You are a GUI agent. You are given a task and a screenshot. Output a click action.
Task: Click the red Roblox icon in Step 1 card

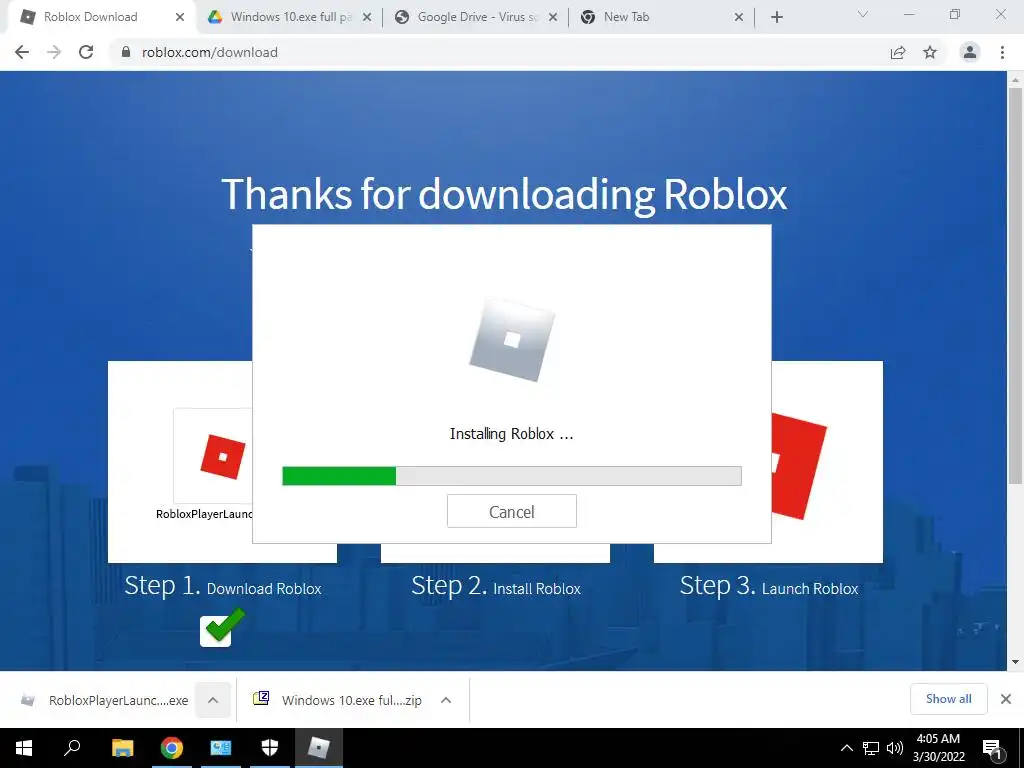point(223,456)
